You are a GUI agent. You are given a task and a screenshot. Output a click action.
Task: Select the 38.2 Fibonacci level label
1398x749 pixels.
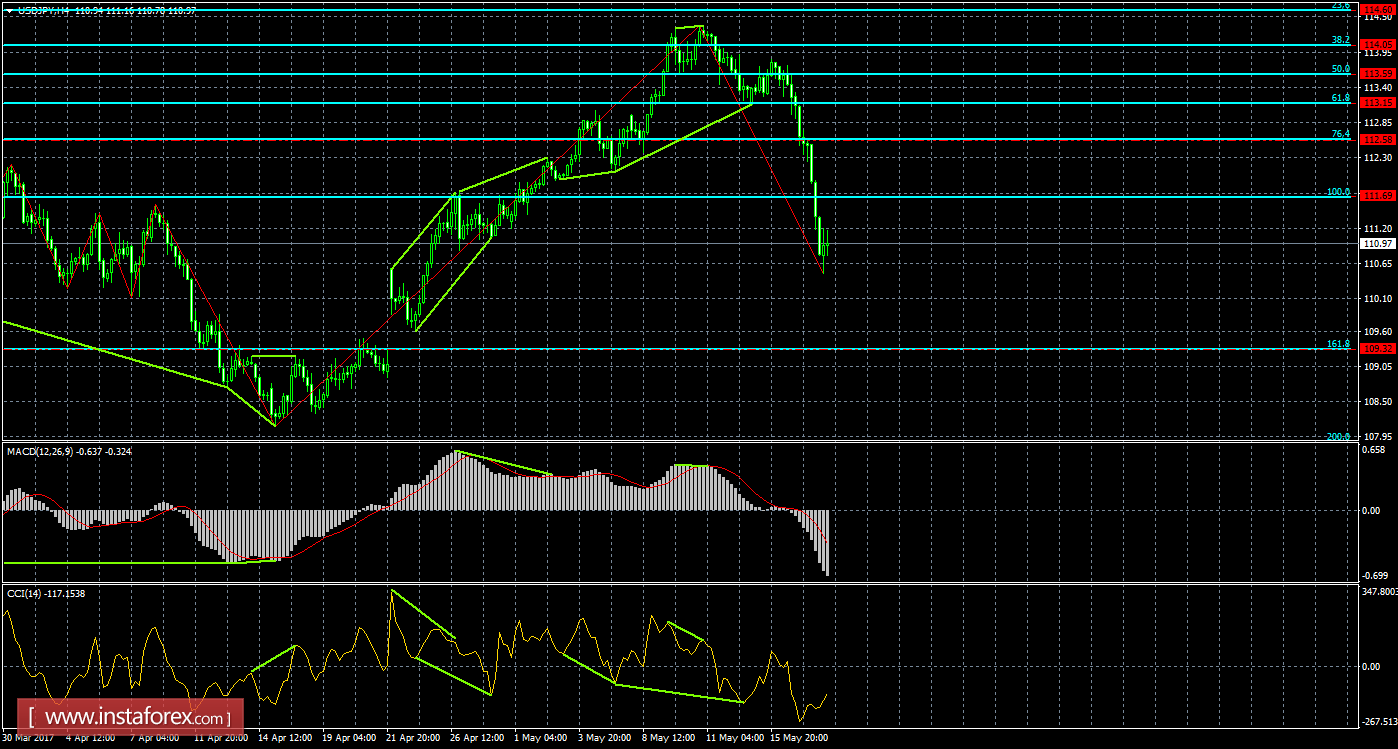coord(1341,40)
